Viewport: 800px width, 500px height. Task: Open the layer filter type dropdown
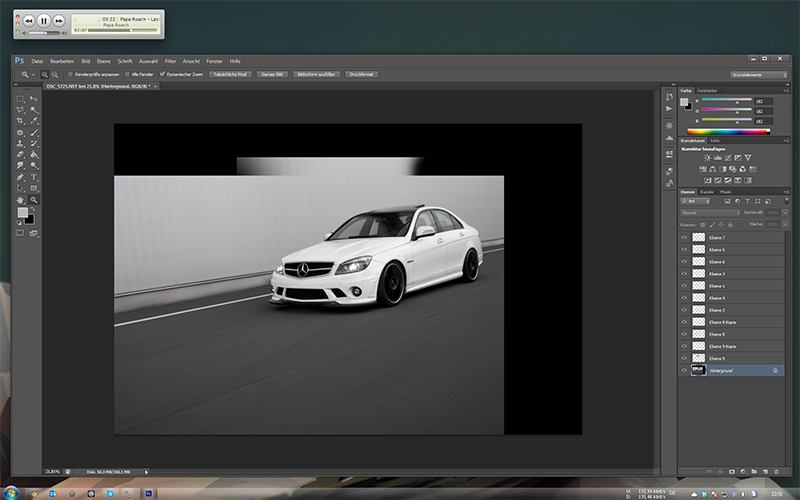pyautogui.click(x=696, y=202)
